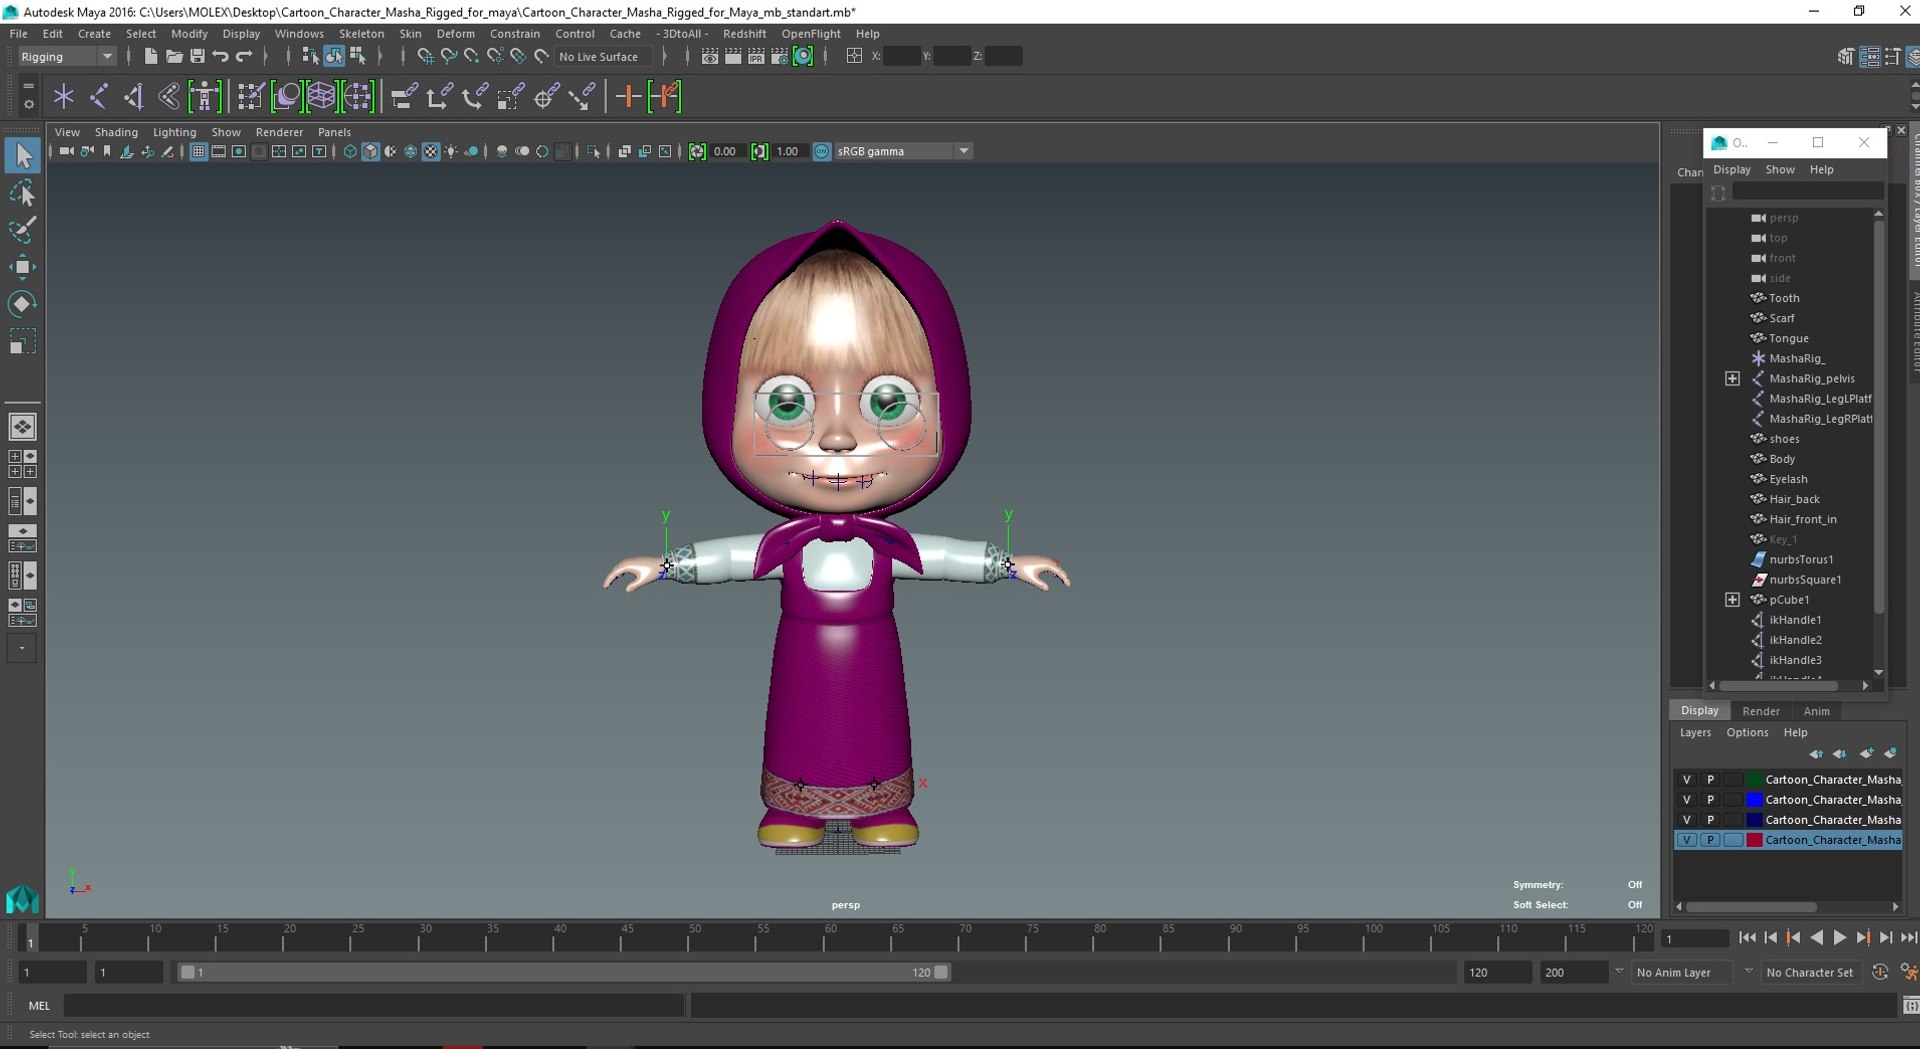Click the current frame number field

click(x=1694, y=938)
